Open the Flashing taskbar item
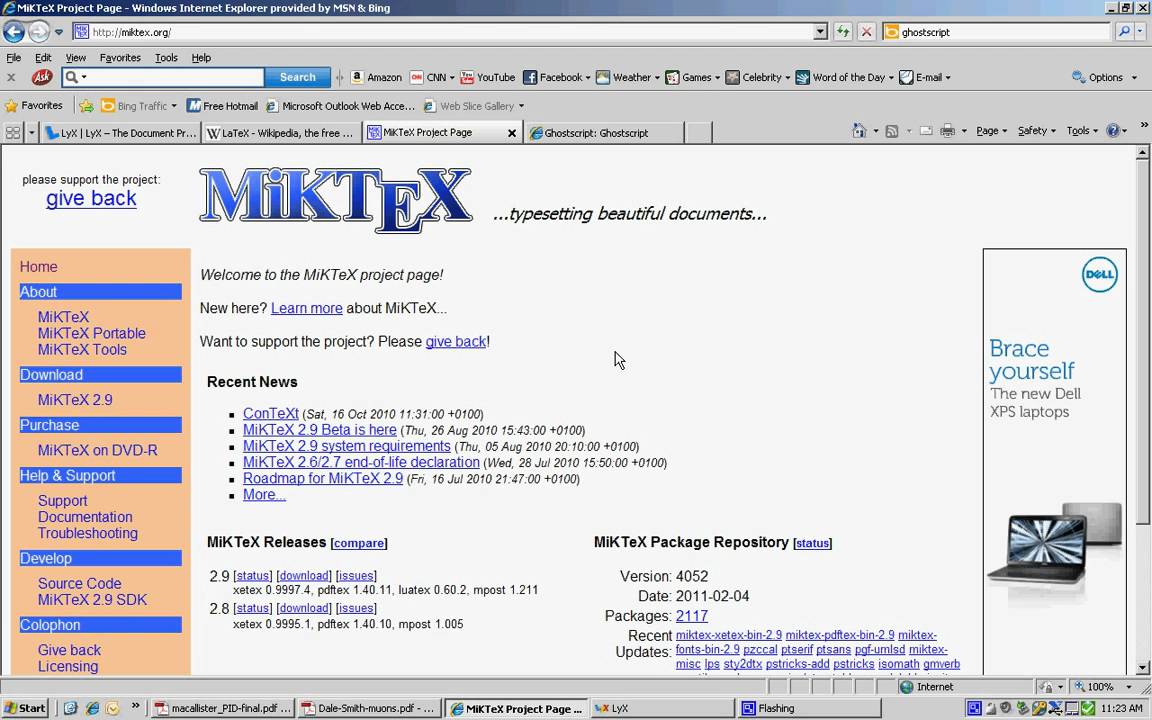1152x720 pixels. [810, 708]
